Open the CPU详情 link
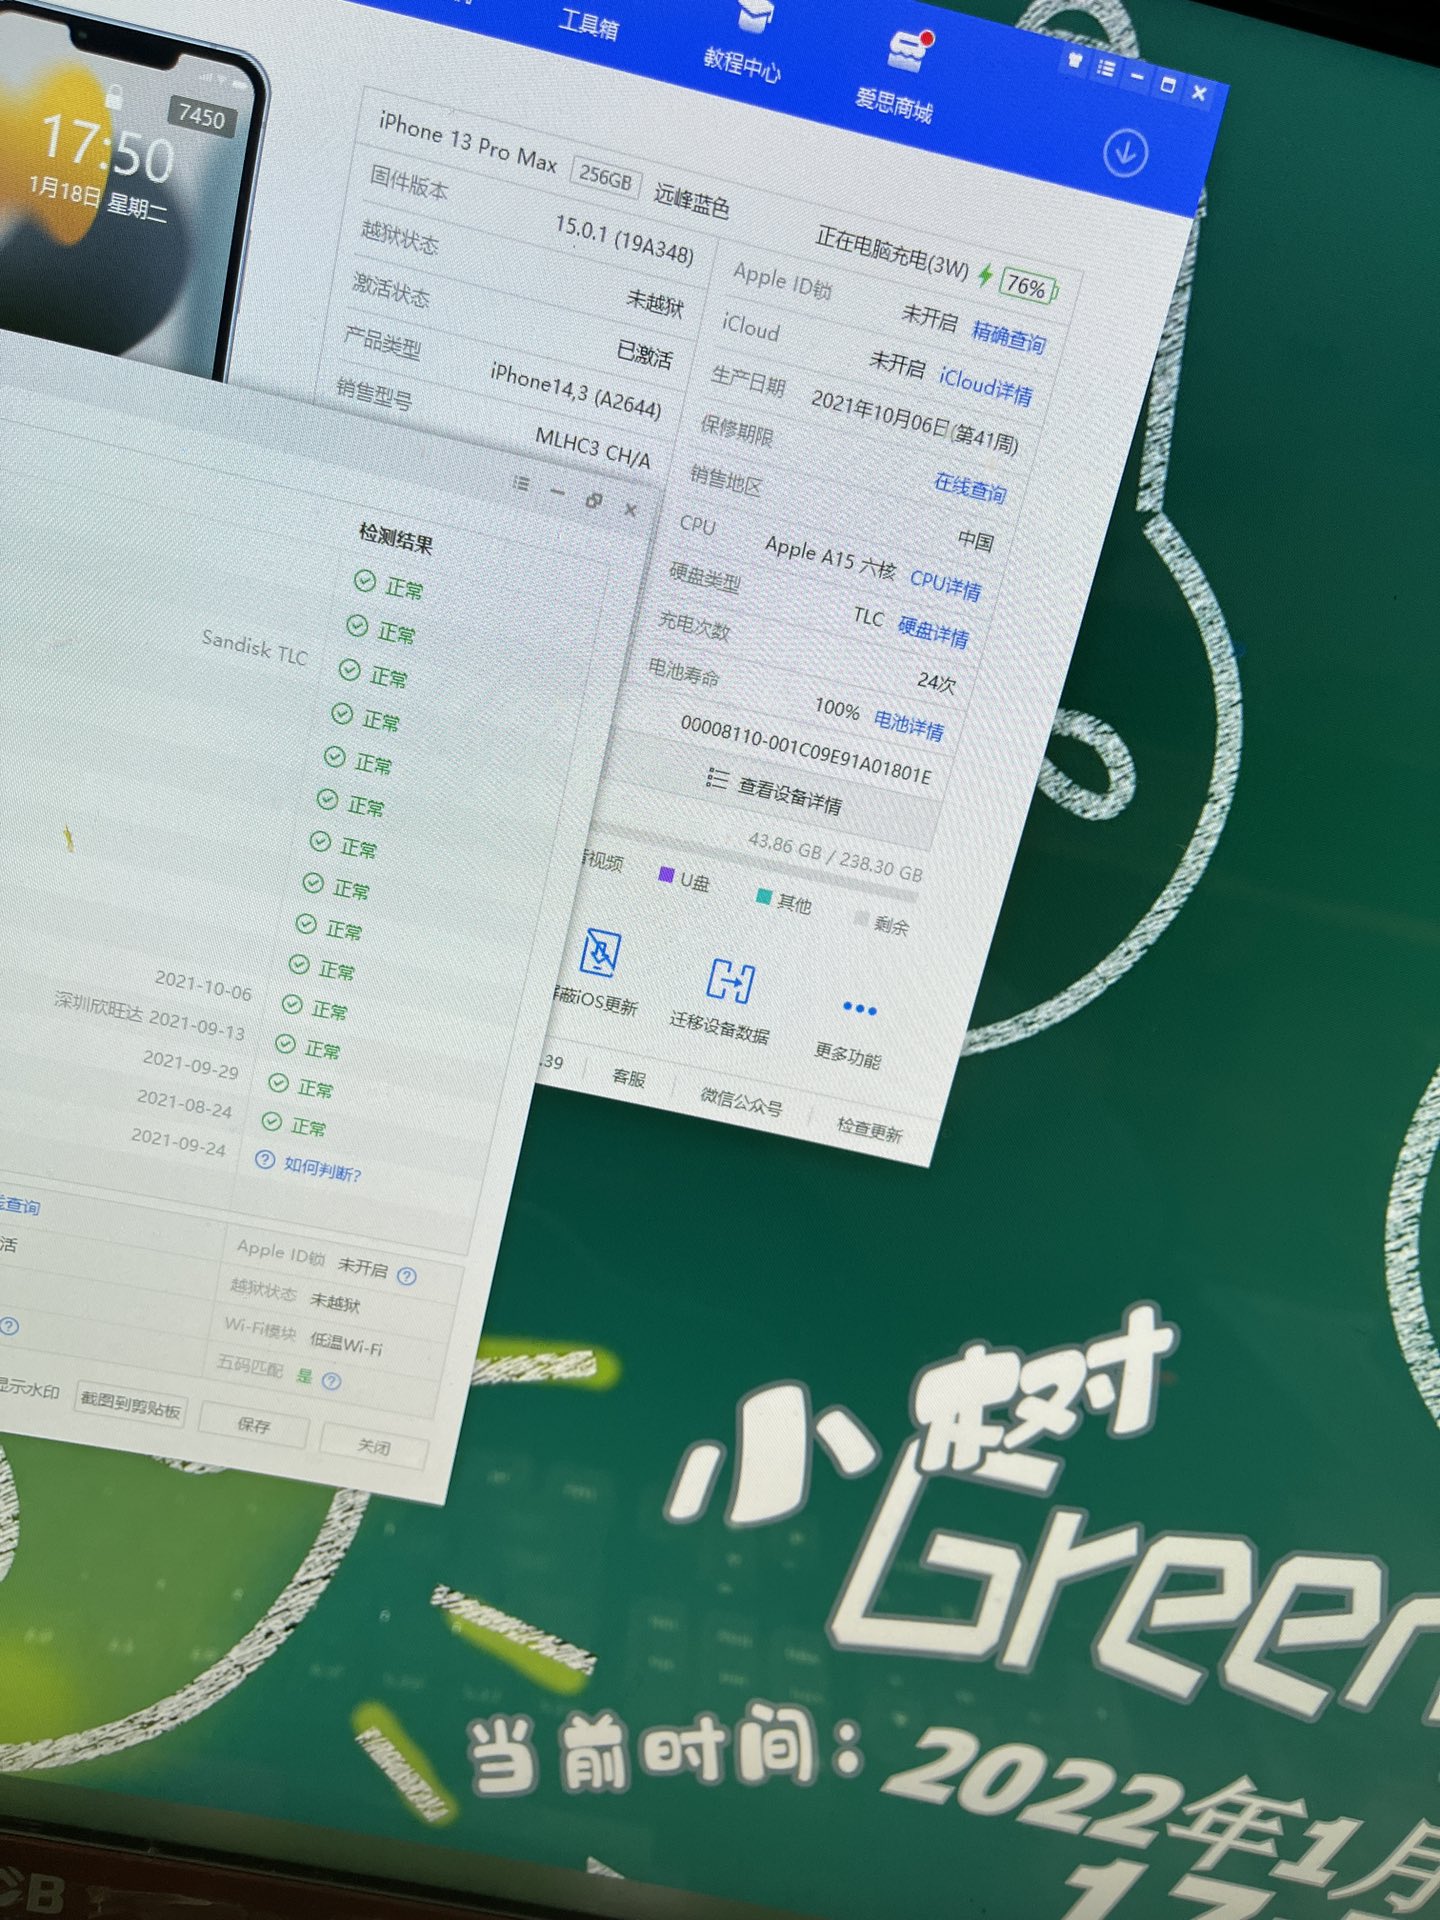The width and height of the screenshot is (1440, 1920). point(945,583)
